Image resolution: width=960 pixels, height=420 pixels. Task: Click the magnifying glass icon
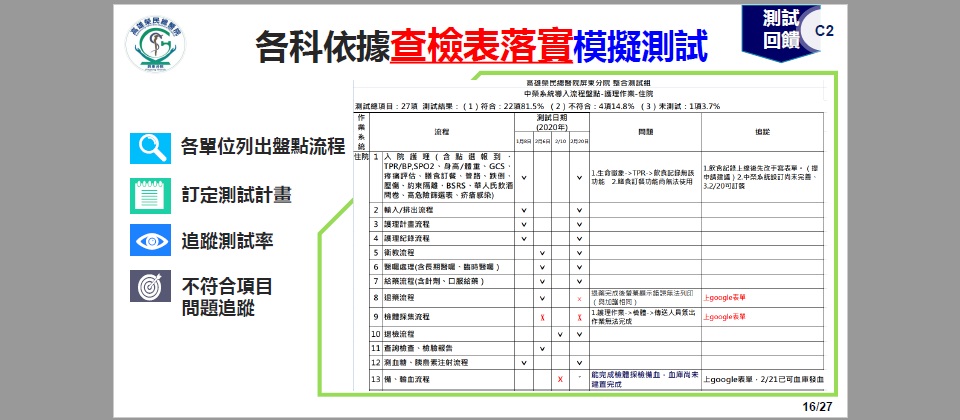pyautogui.click(x=150, y=148)
